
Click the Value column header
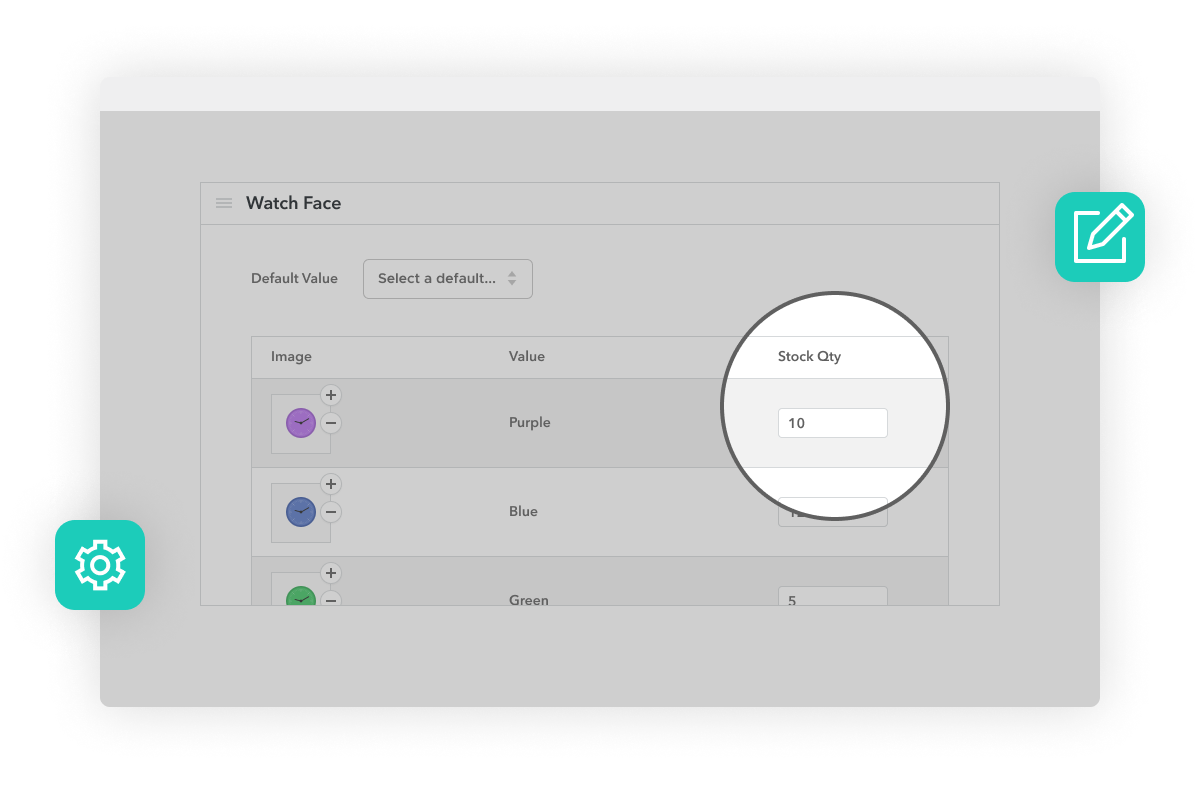[527, 356]
